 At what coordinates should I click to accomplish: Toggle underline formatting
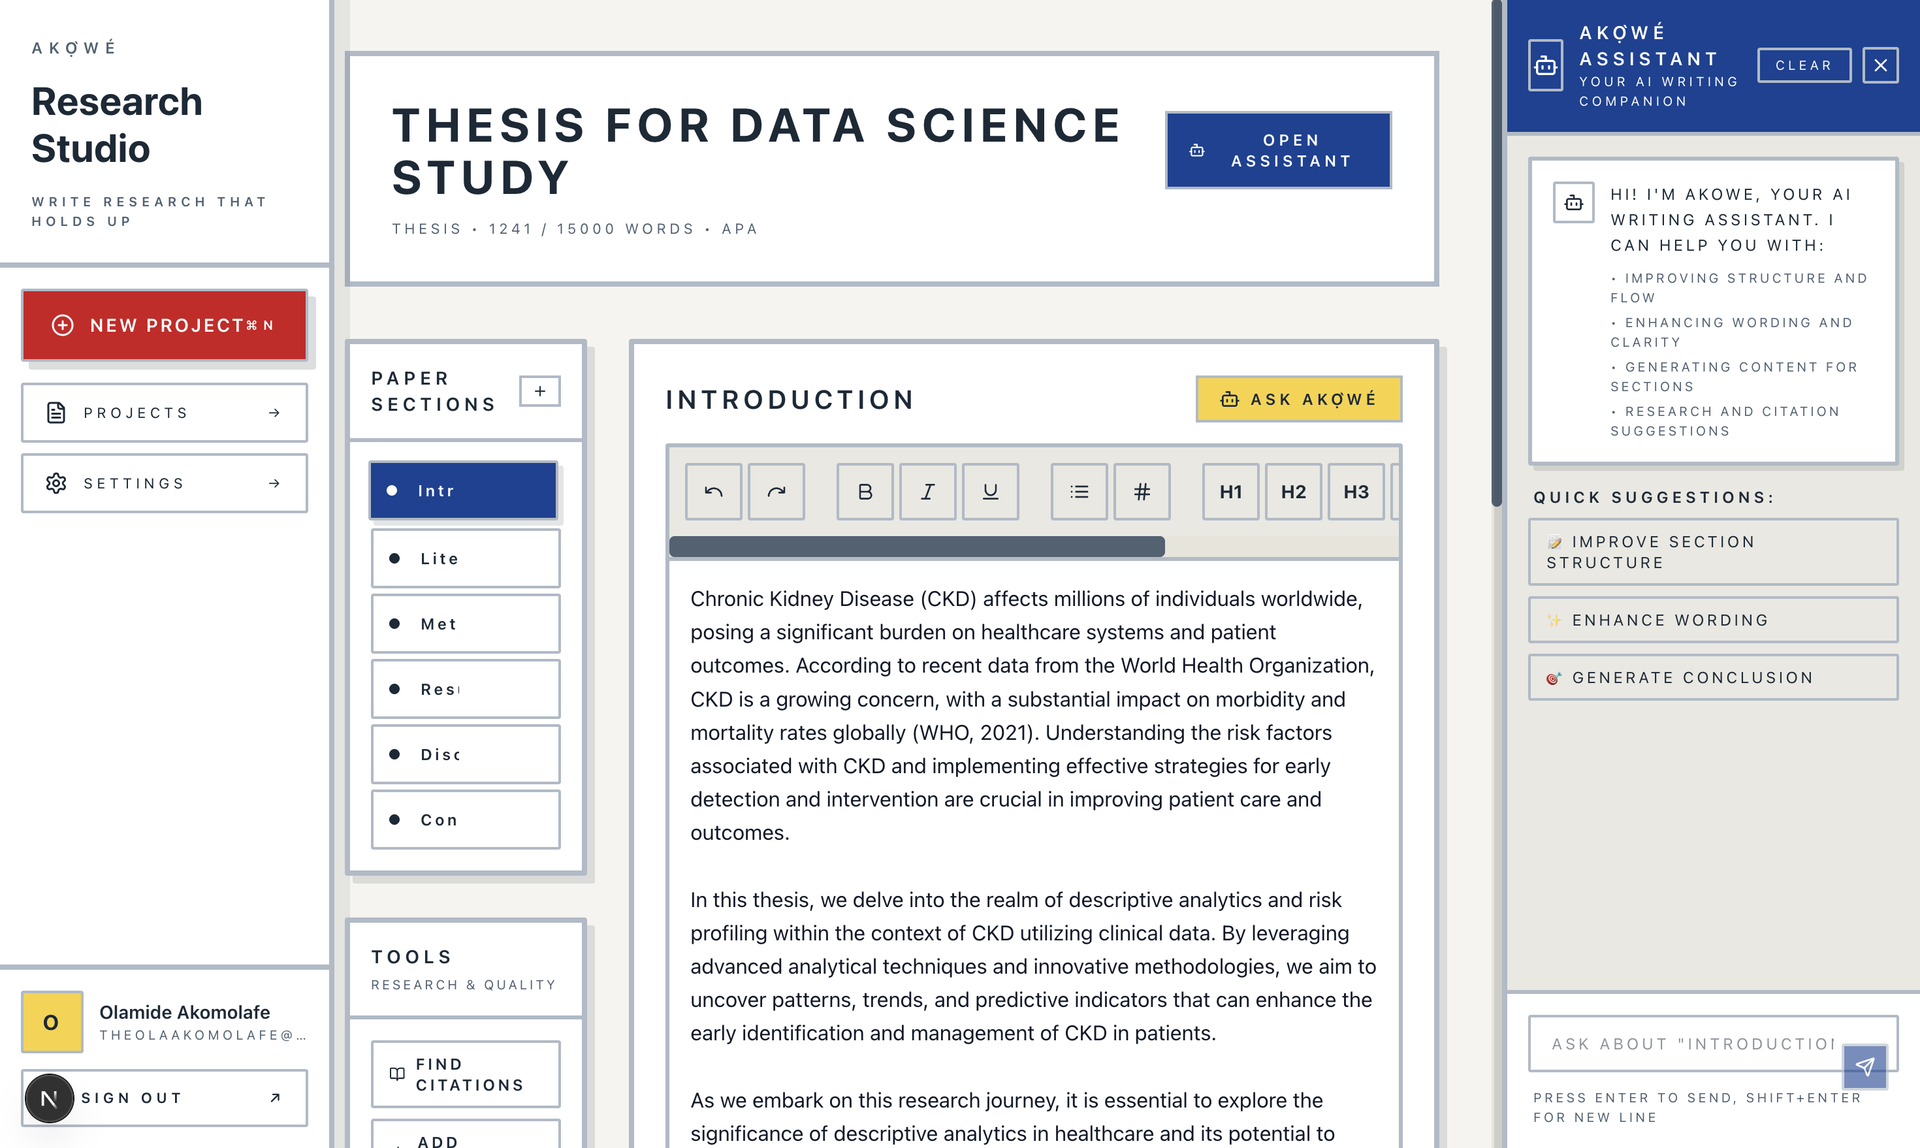990,491
